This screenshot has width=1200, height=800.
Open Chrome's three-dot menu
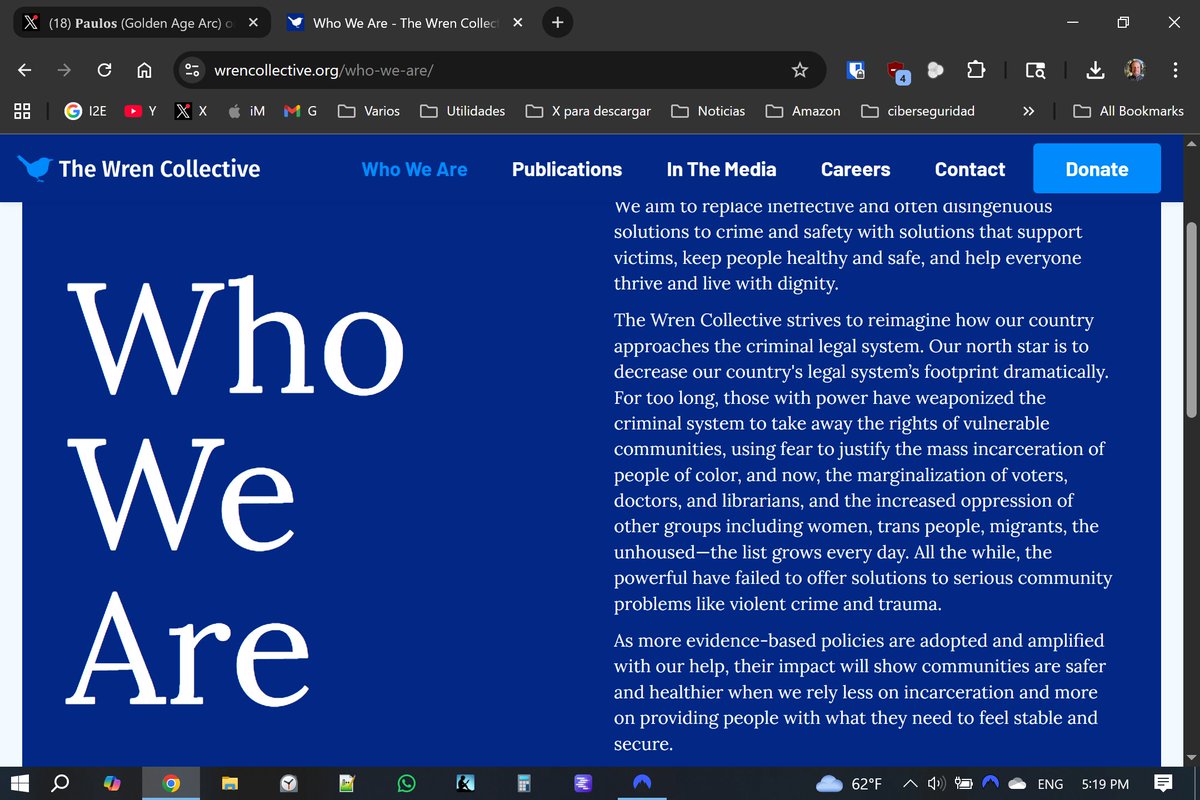point(1176,70)
